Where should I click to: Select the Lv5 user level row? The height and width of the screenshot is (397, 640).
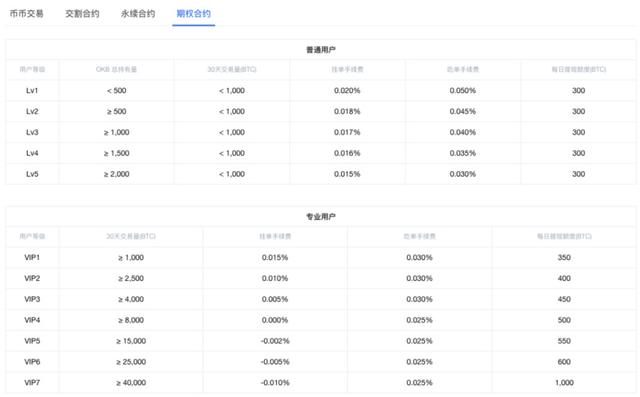pos(321,174)
